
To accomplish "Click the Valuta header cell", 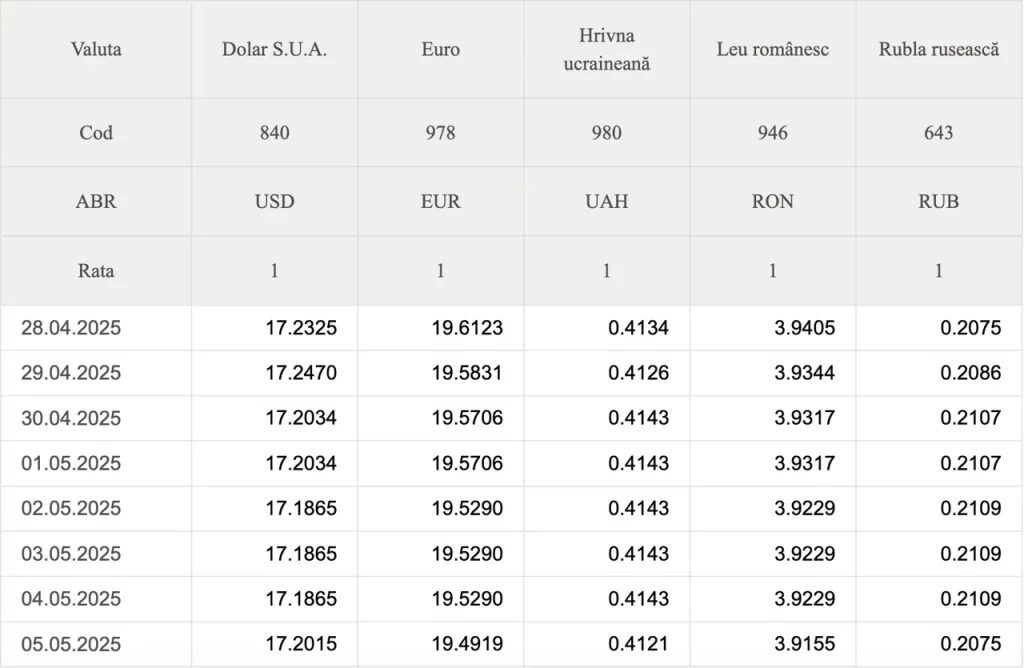I will click(x=96, y=50).
